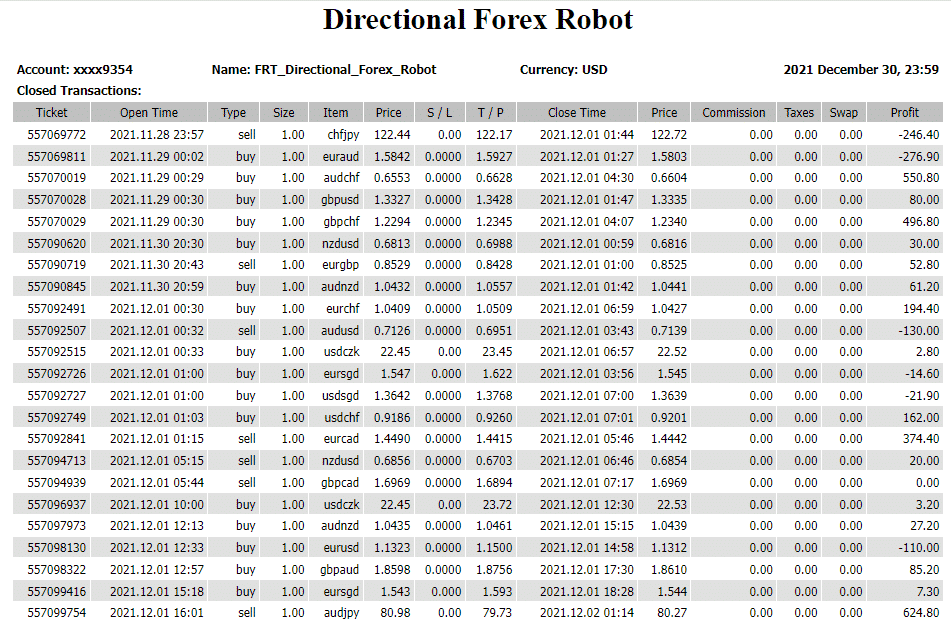Screen dimensions: 951x623
Task: Click the usdchf item cell
Action: click(x=341, y=417)
